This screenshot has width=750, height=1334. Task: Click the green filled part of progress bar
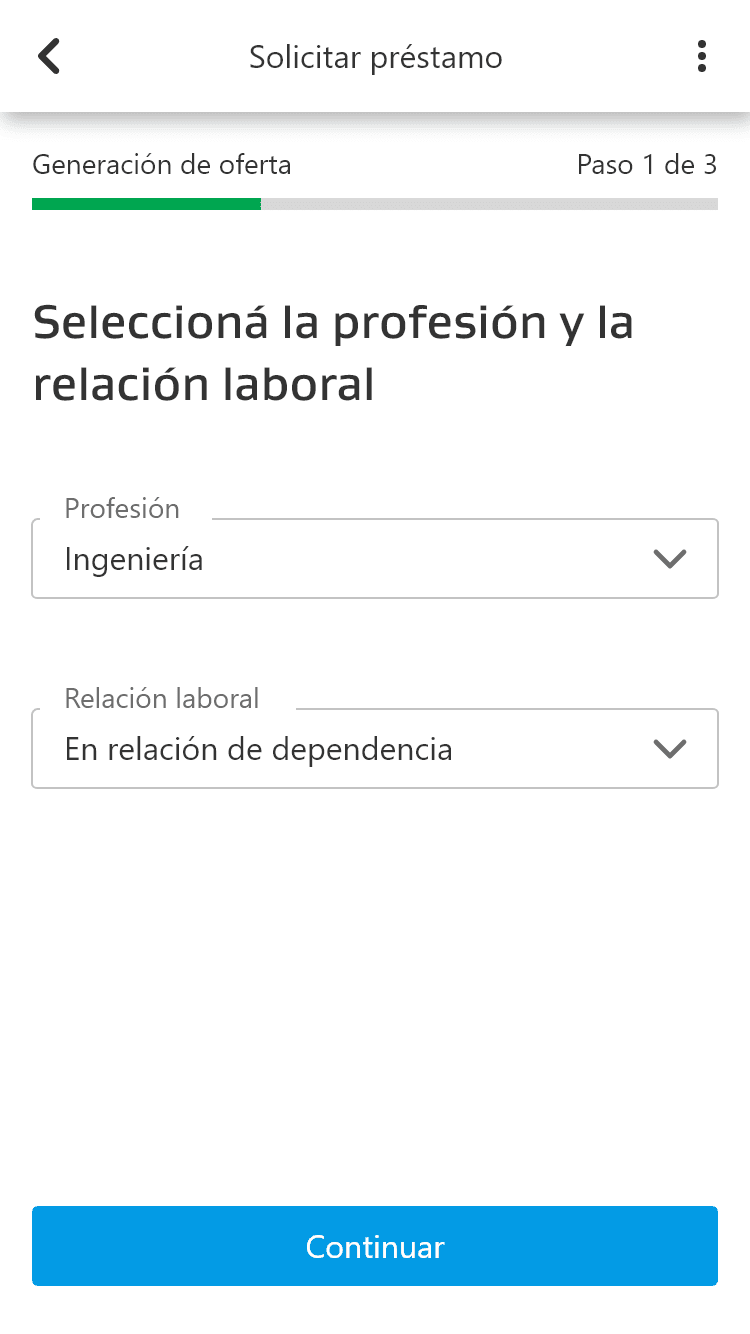point(146,204)
